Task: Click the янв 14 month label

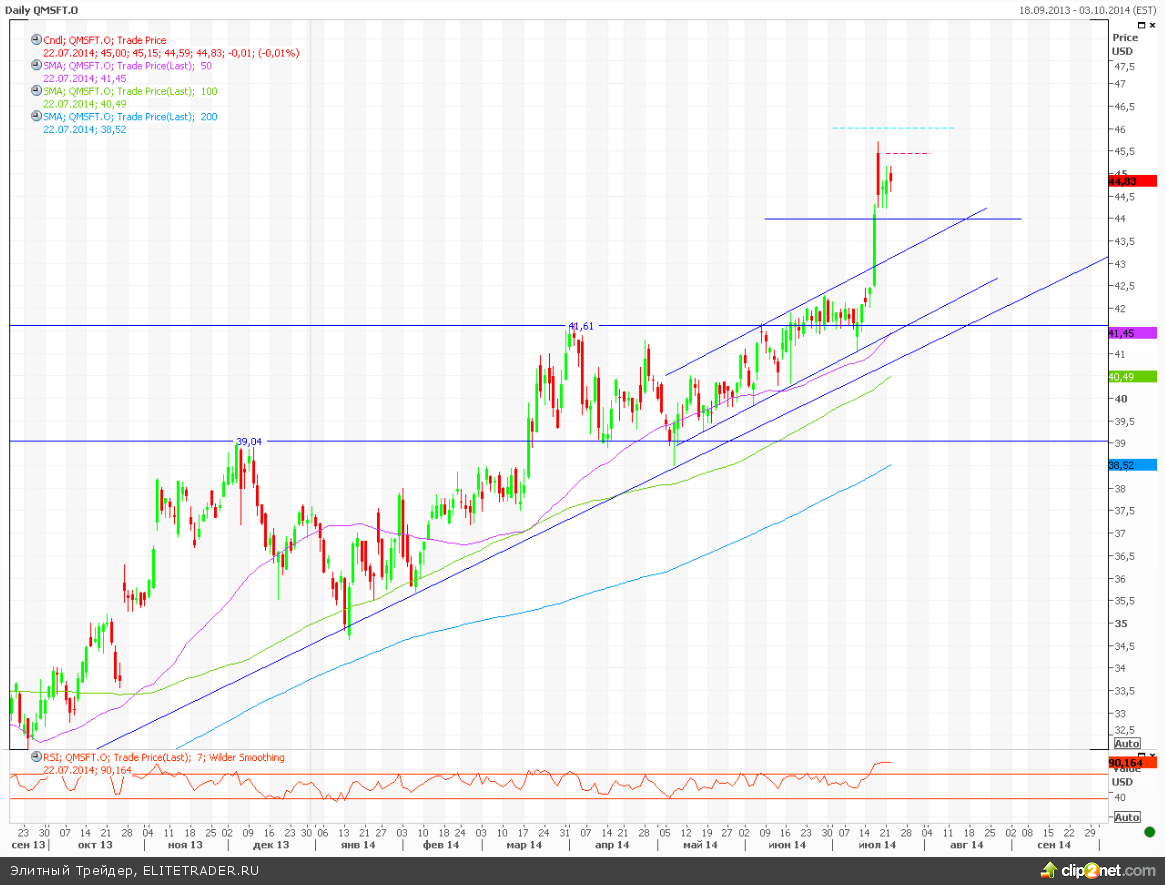Action: click(358, 845)
